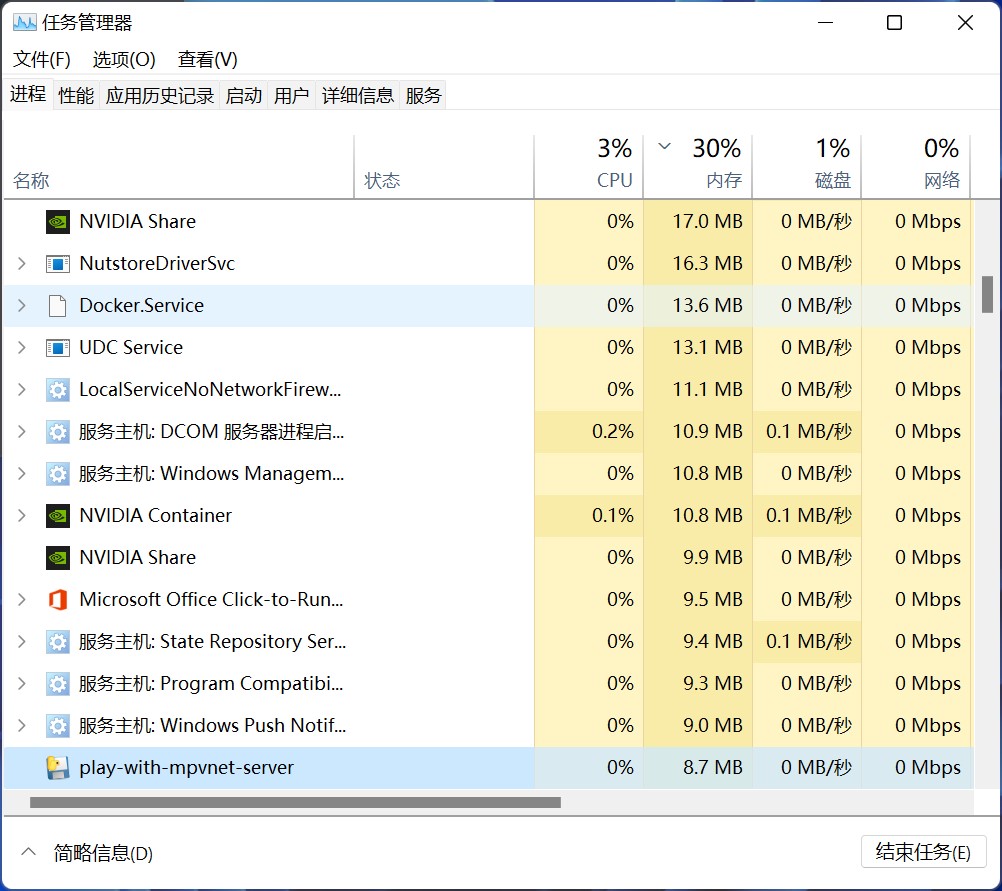Click the collapse chevron beside 简略信息(D)
The image size is (1002, 891).
click(28, 852)
